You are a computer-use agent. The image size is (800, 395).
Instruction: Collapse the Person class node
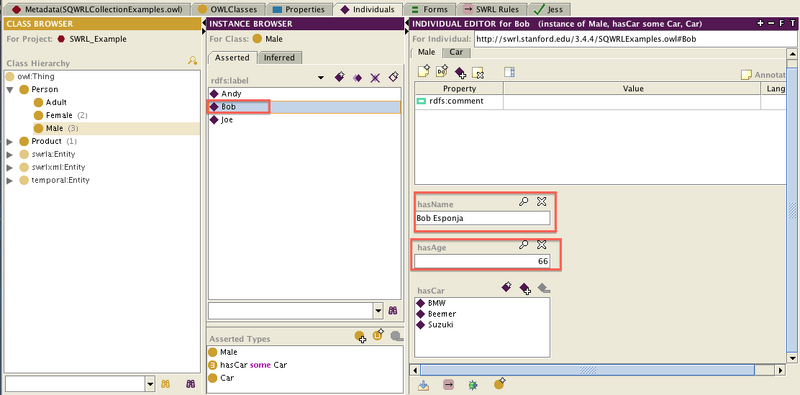[10, 89]
